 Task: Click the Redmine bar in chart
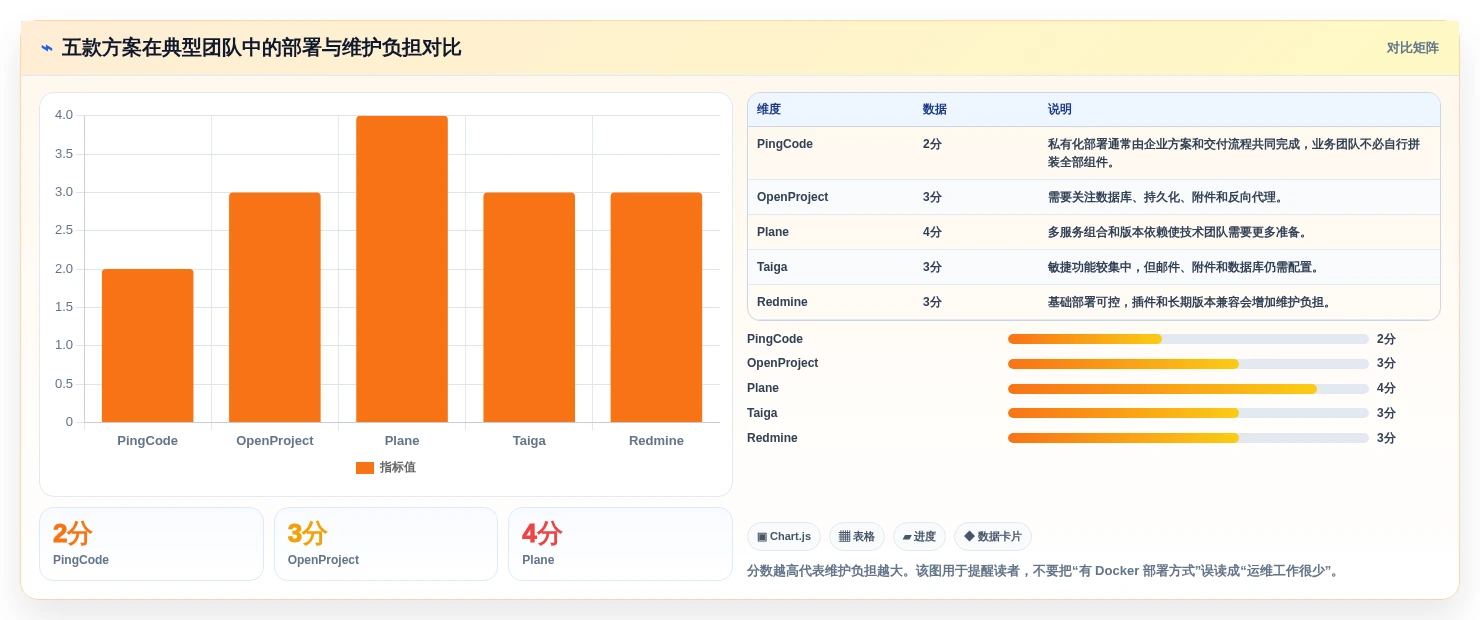[x=656, y=307]
